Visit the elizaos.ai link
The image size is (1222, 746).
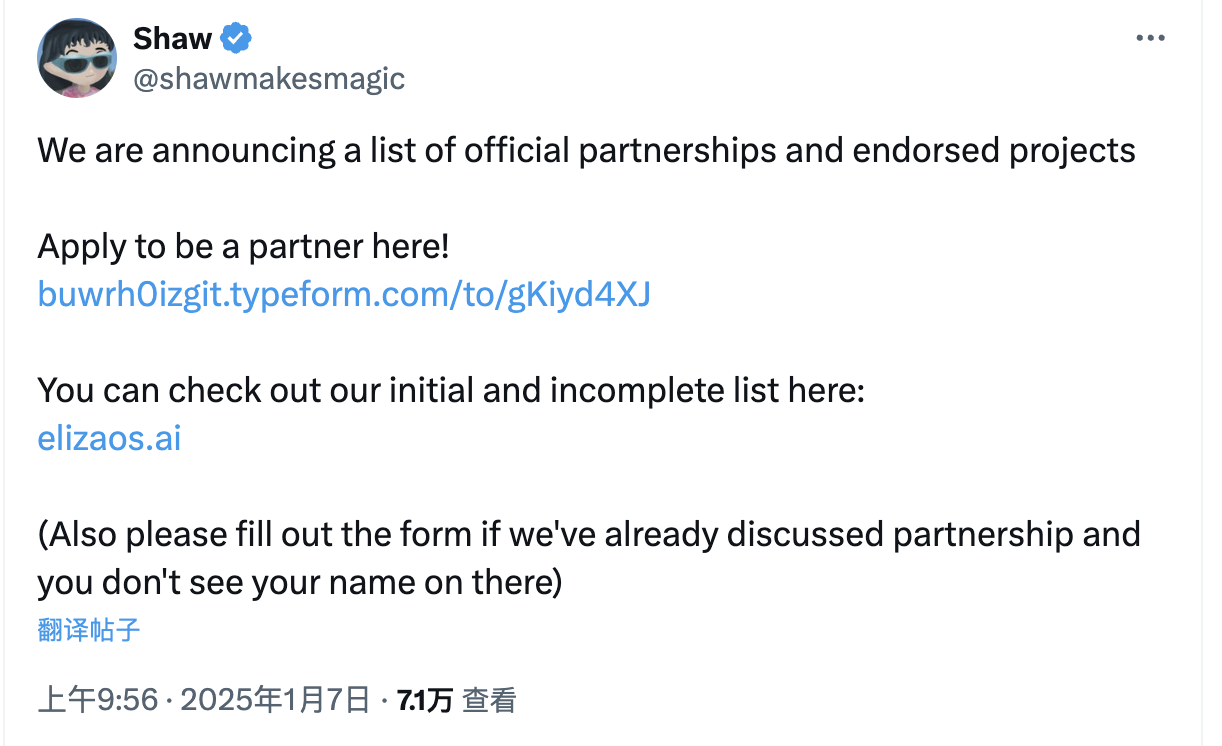[109, 438]
